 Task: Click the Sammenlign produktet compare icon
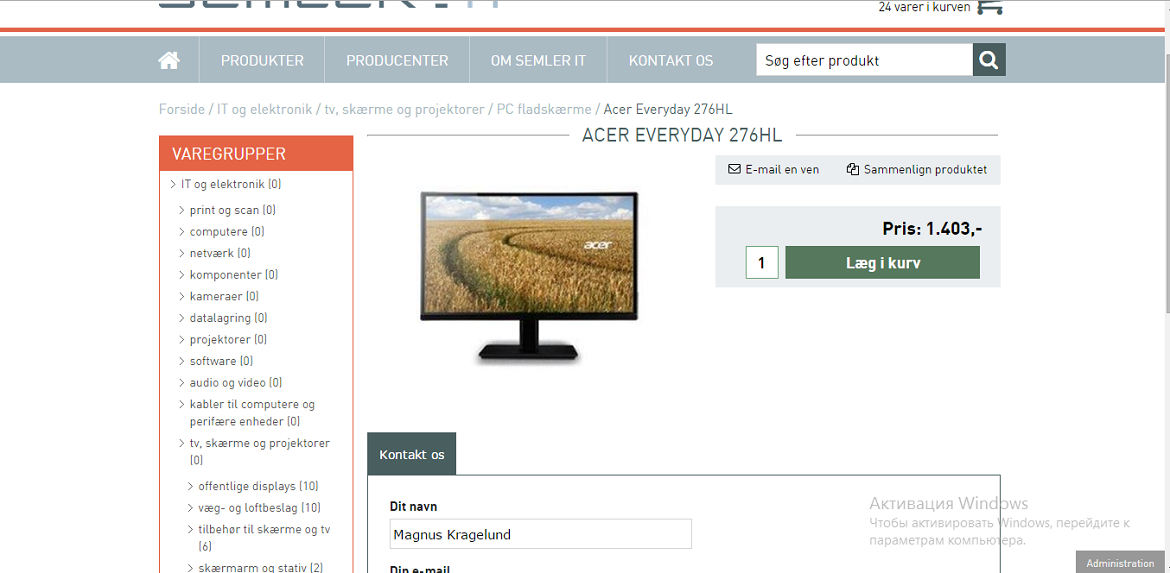pyautogui.click(x=853, y=169)
